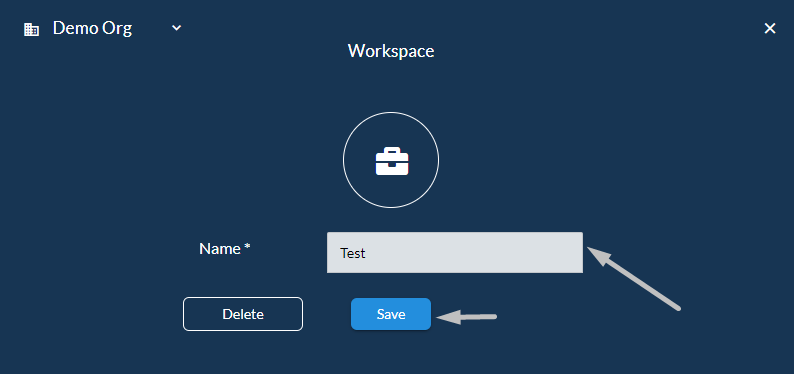
Task: Click the Name * field label
Action: pos(225,248)
